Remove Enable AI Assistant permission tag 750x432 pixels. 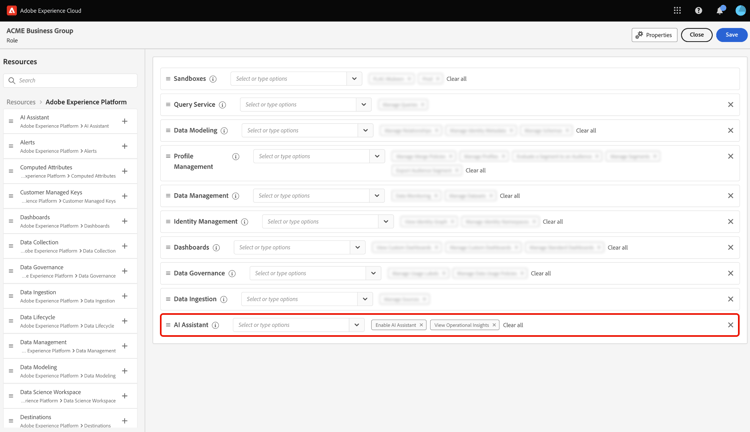click(421, 325)
